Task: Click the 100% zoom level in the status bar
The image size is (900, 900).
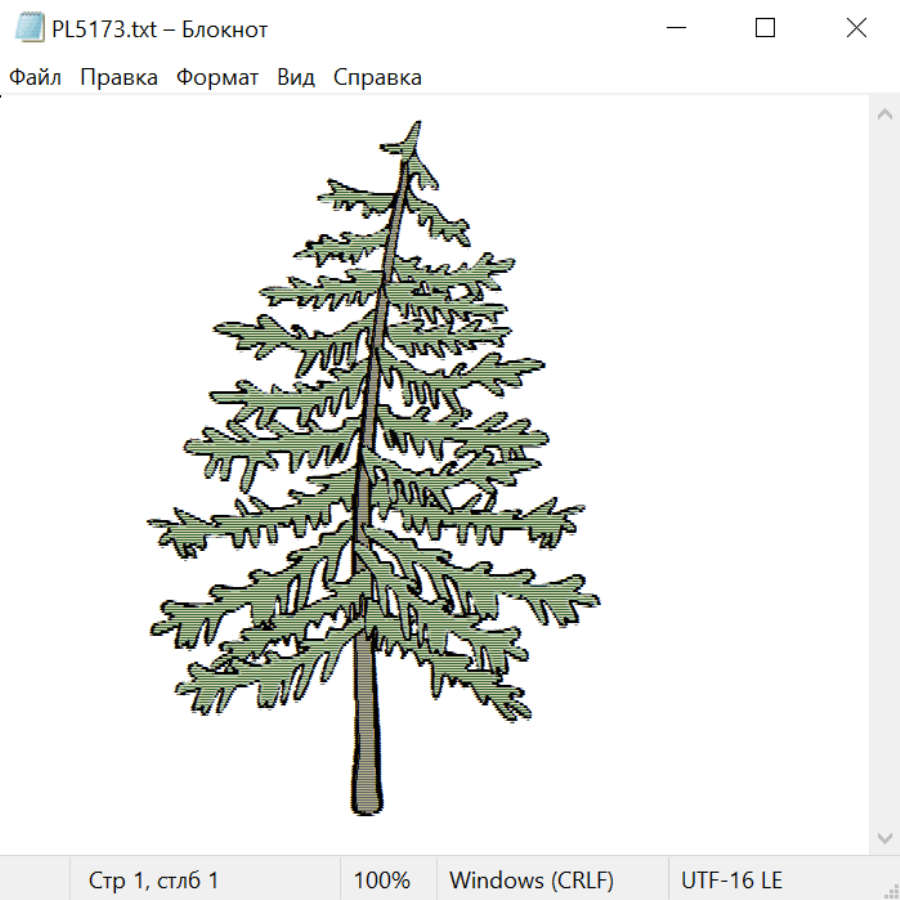Action: click(382, 881)
